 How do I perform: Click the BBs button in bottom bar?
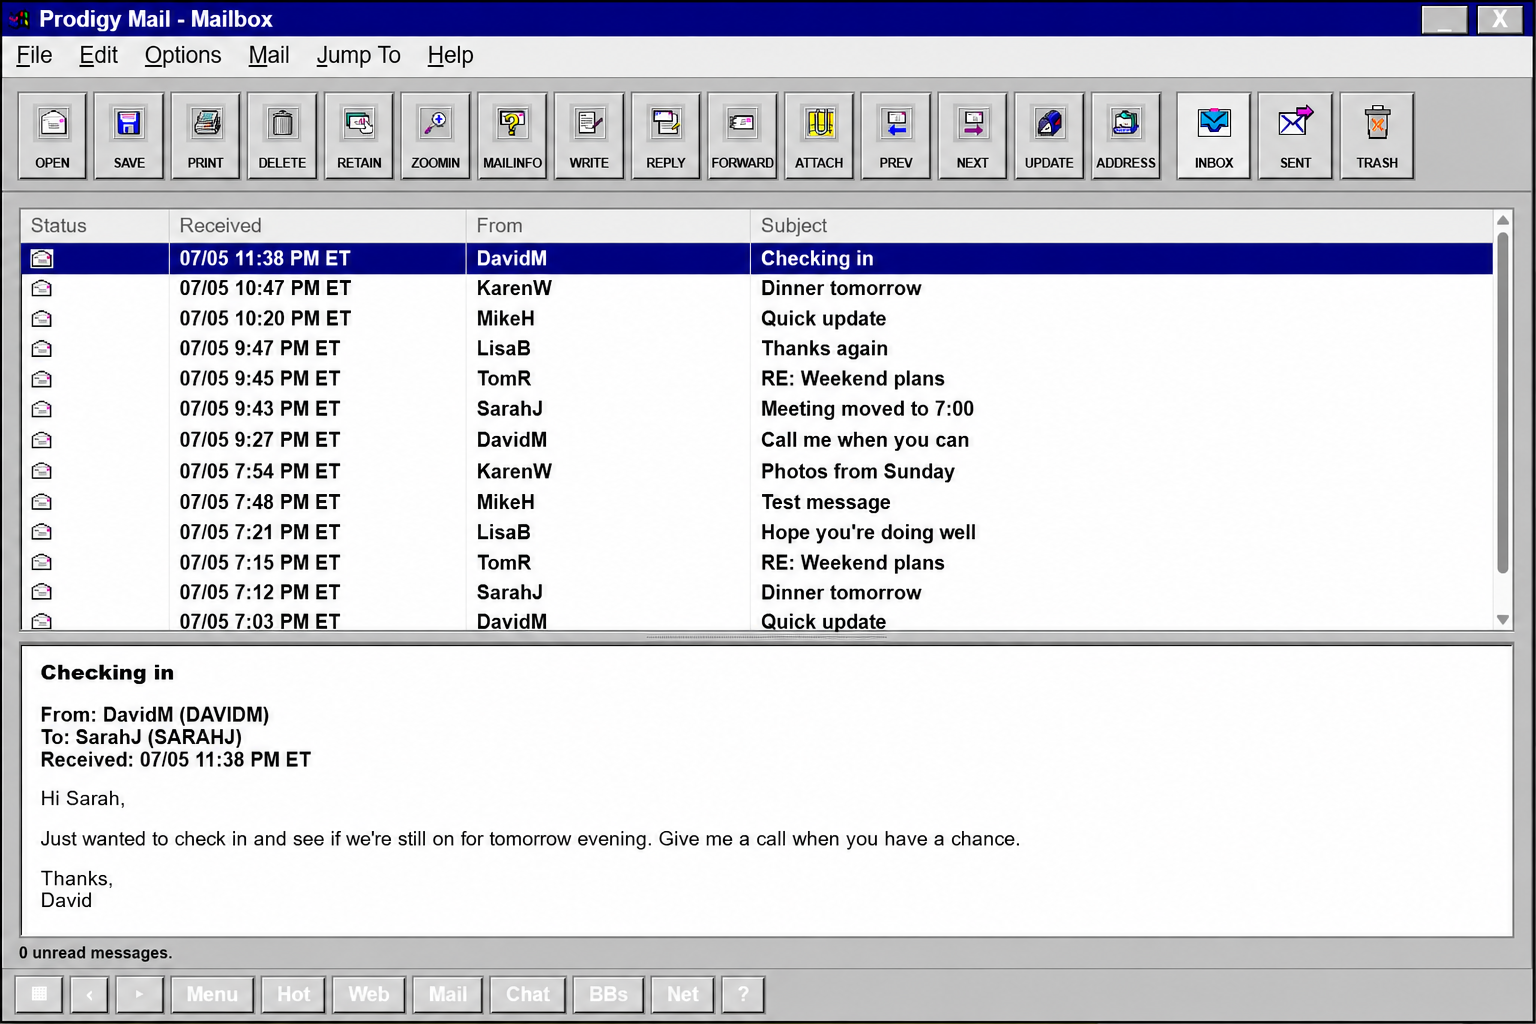pyautogui.click(x=608, y=994)
